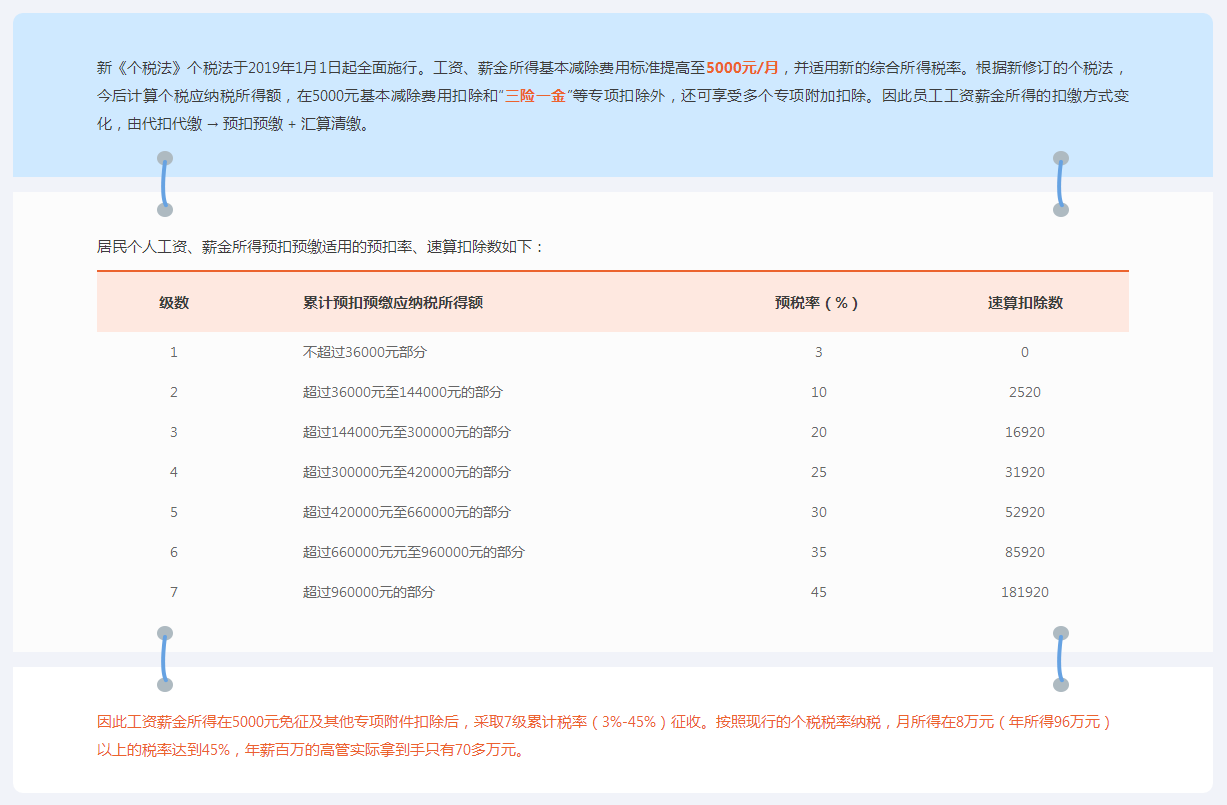1227x805 pixels.
Task: Click the 速算扣除数 column header
Action: [1025, 302]
